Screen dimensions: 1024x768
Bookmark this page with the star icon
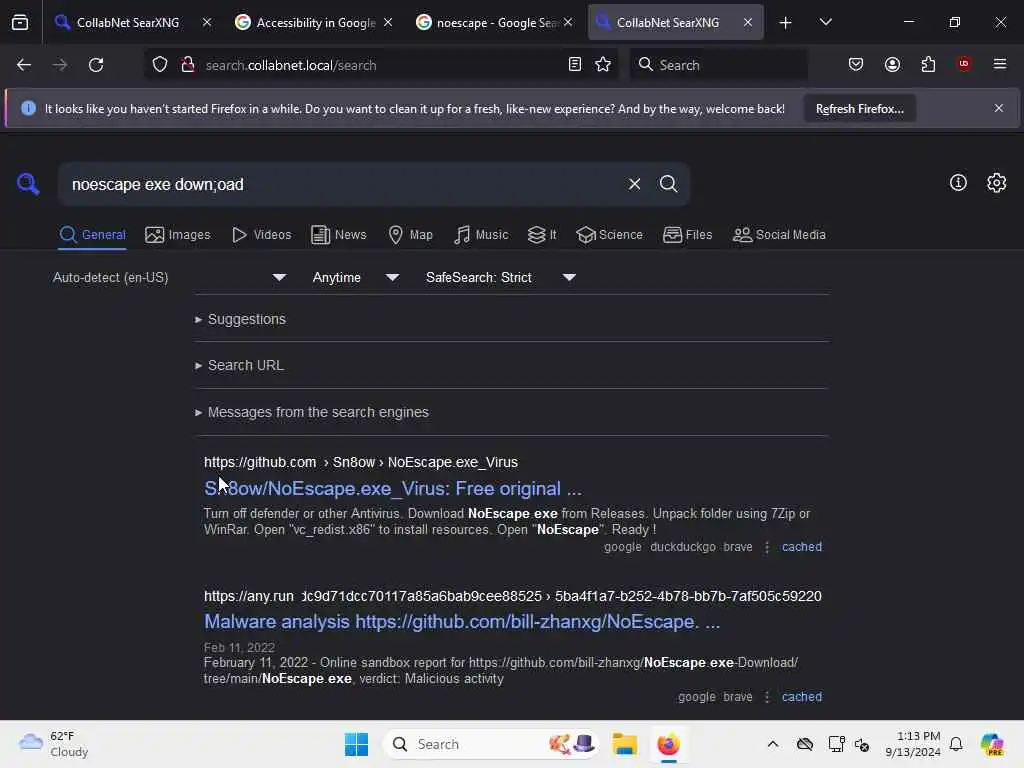[x=603, y=65]
